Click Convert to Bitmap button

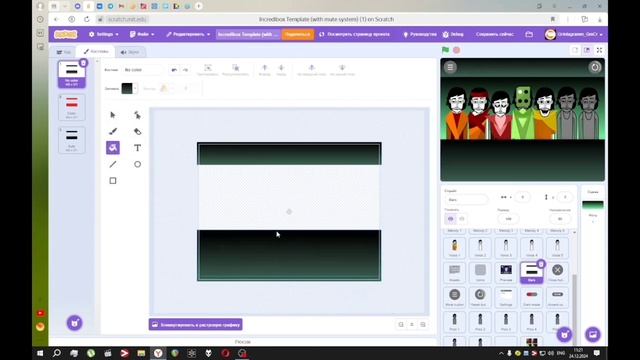(x=196, y=324)
